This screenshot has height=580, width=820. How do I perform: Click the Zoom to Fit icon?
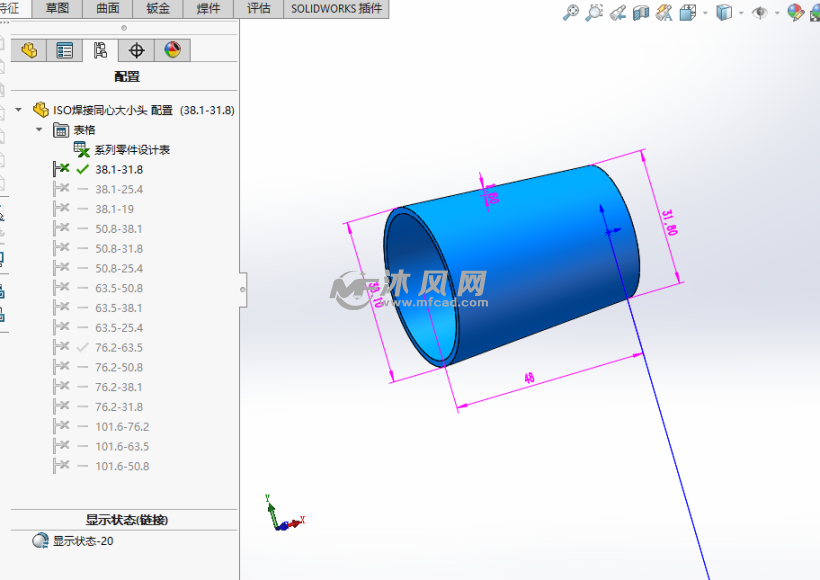[x=571, y=13]
